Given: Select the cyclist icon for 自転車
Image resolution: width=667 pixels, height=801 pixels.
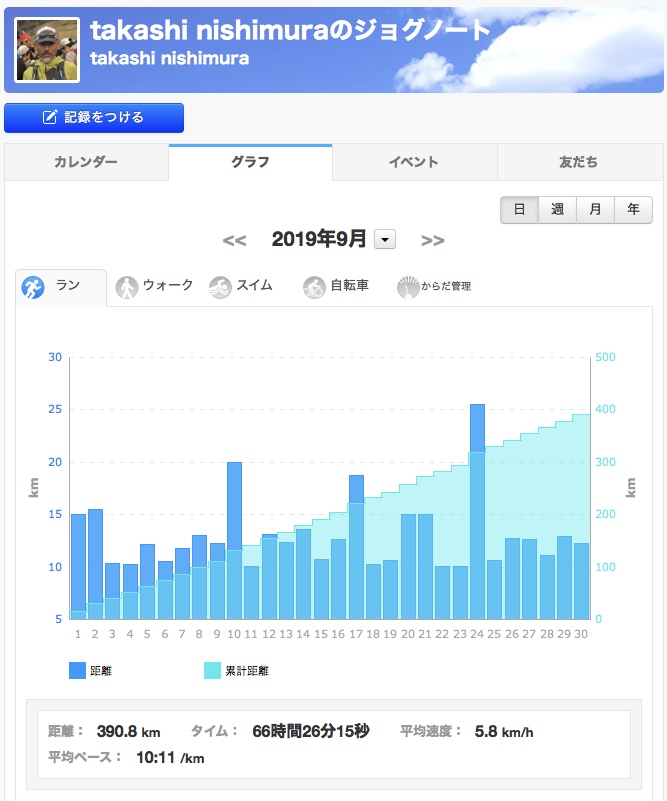Looking at the screenshot, I should 314,287.
